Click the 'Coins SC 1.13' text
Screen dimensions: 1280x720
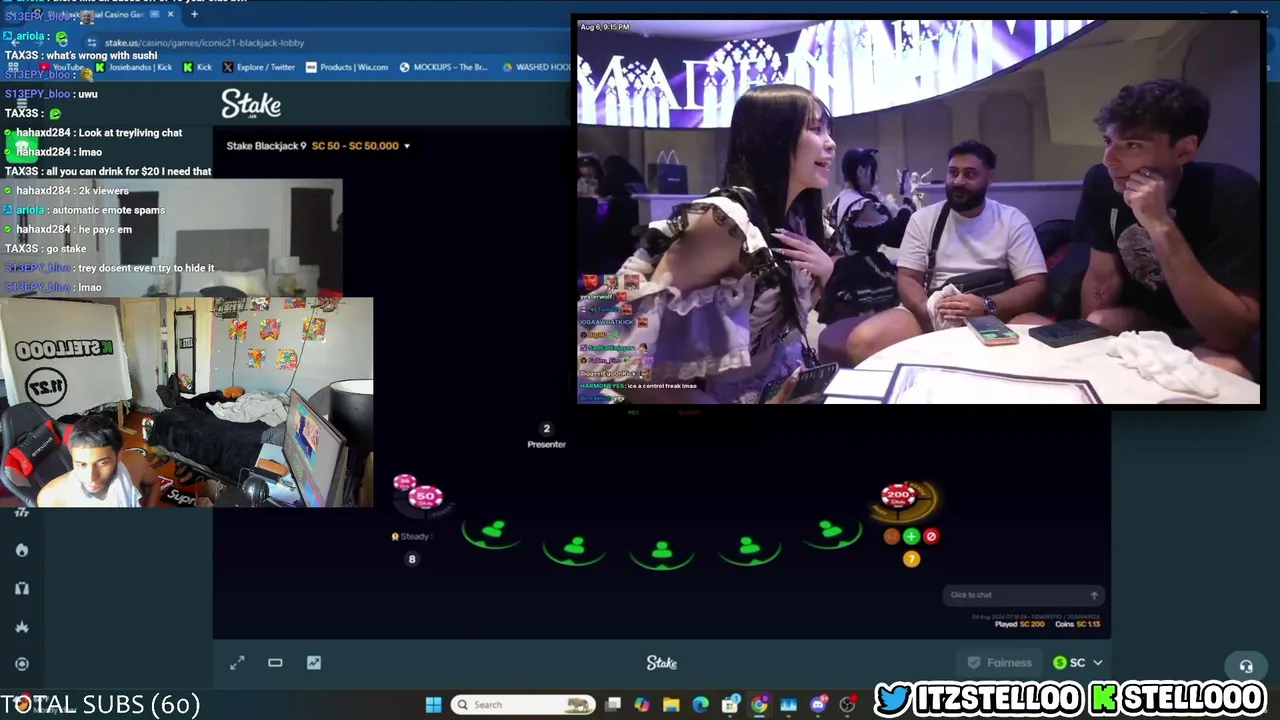tap(1077, 624)
